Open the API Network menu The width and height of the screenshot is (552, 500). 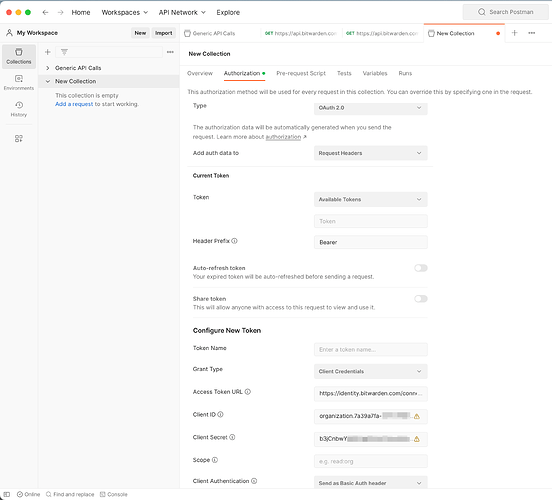pos(182,12)
